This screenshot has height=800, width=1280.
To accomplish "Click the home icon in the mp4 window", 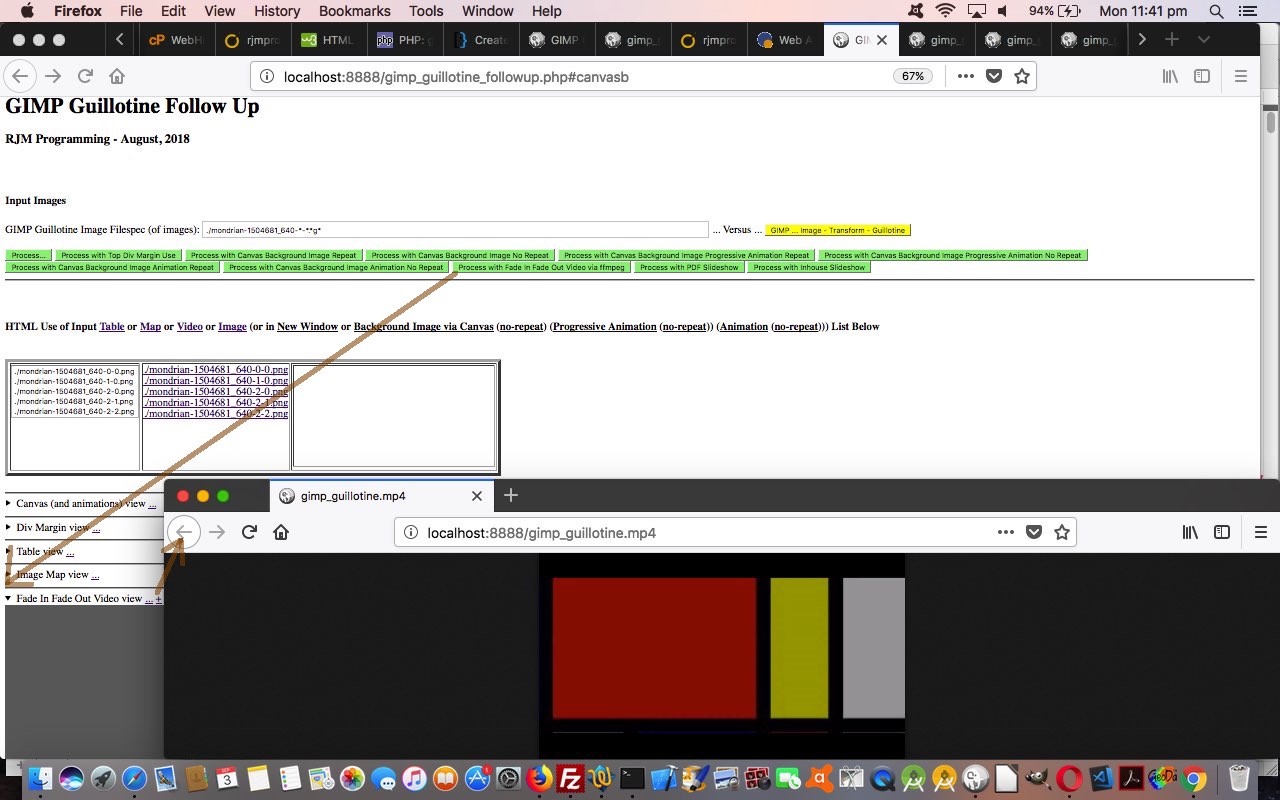I will click(x=281, y=532).
